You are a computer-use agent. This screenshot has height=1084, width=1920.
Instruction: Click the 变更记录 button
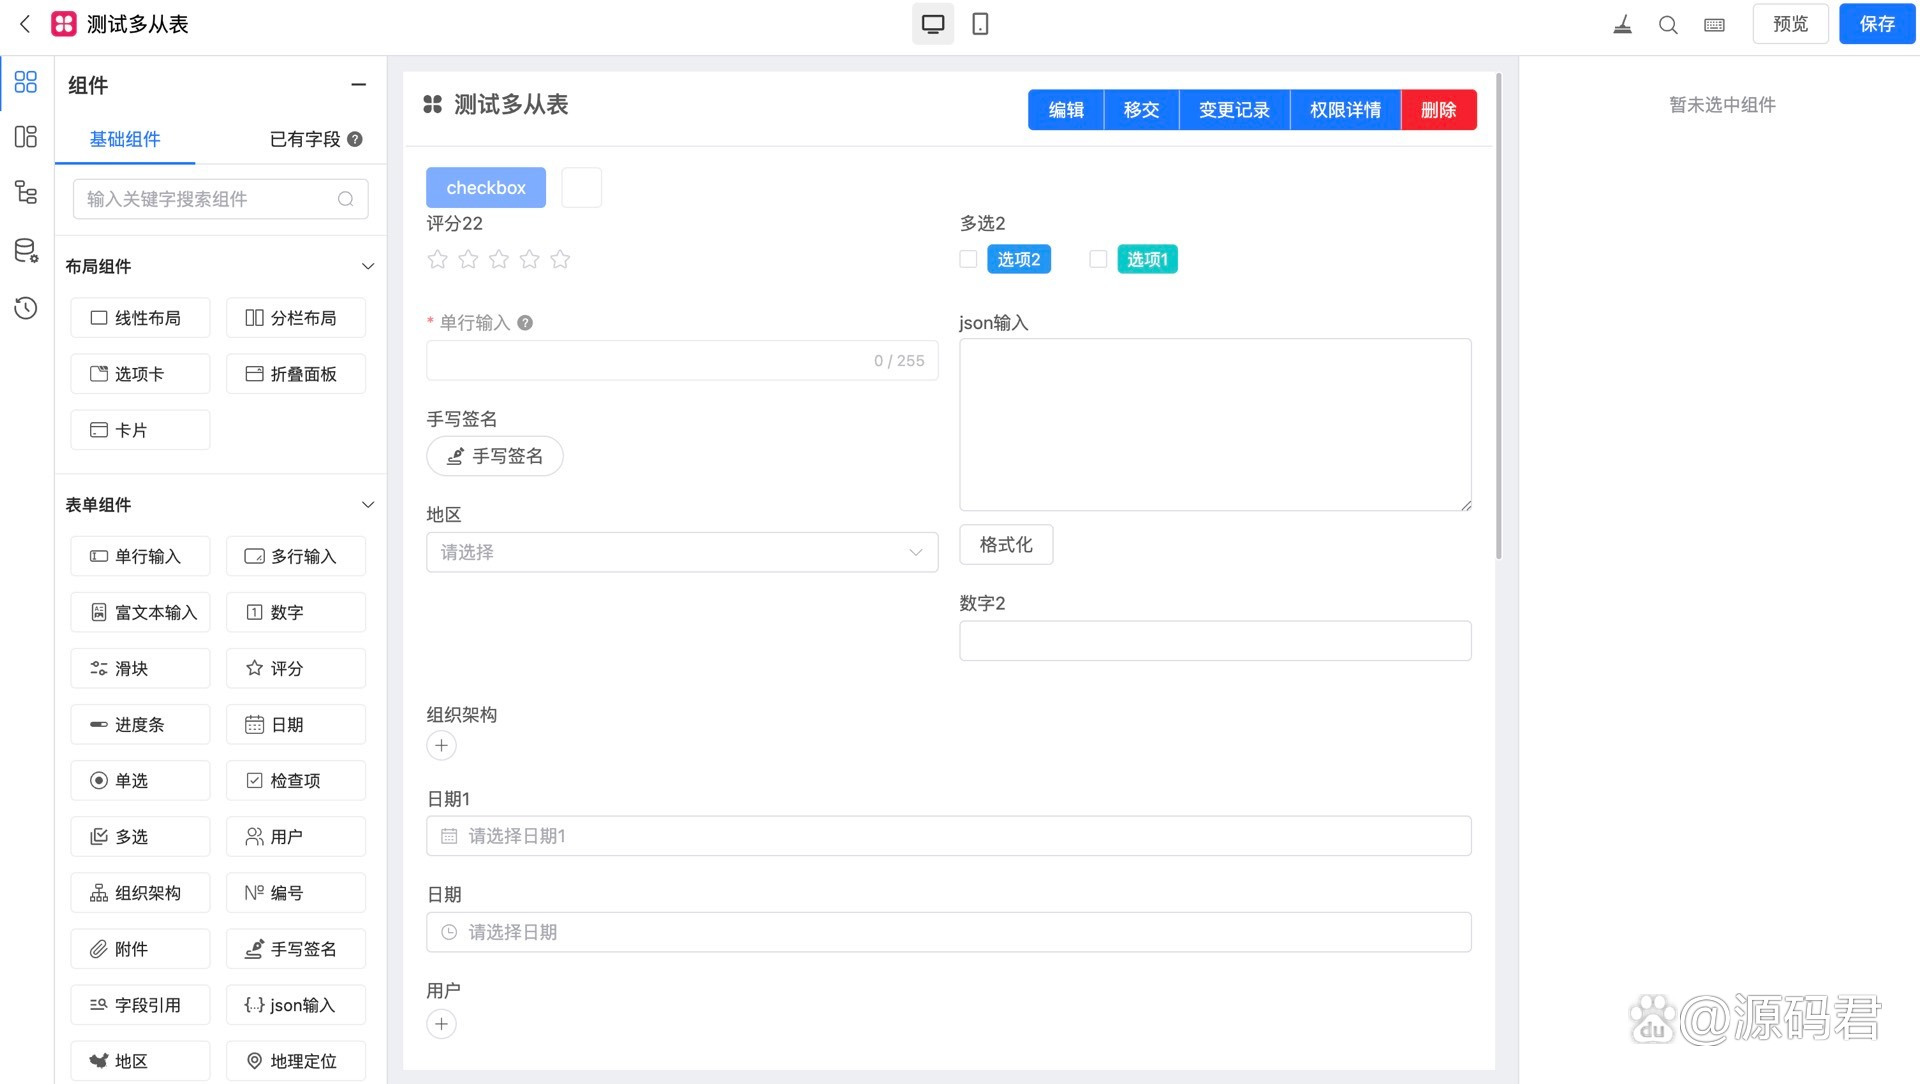coord(1234,110)
